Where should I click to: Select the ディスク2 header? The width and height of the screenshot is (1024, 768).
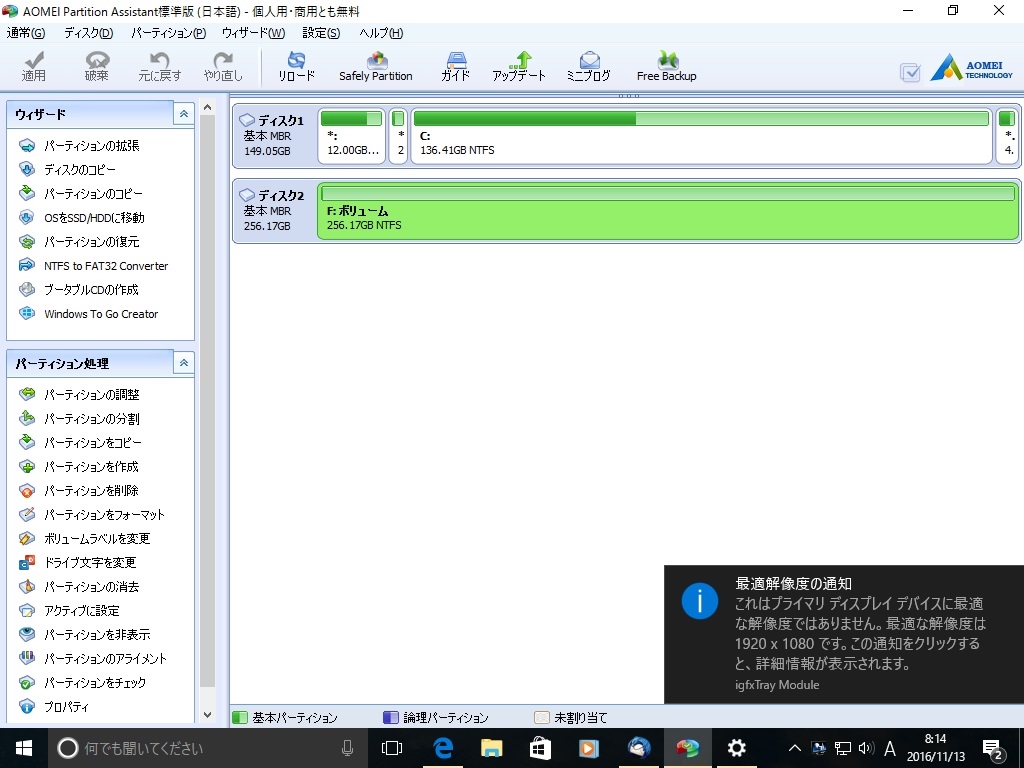274,211
